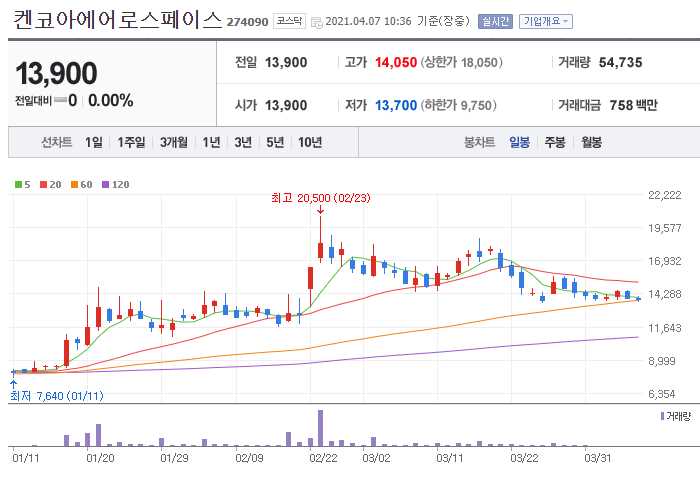Switch to 일봉 daily candle chart
This screenshot has height=479, width=700.
pos(520,142)
